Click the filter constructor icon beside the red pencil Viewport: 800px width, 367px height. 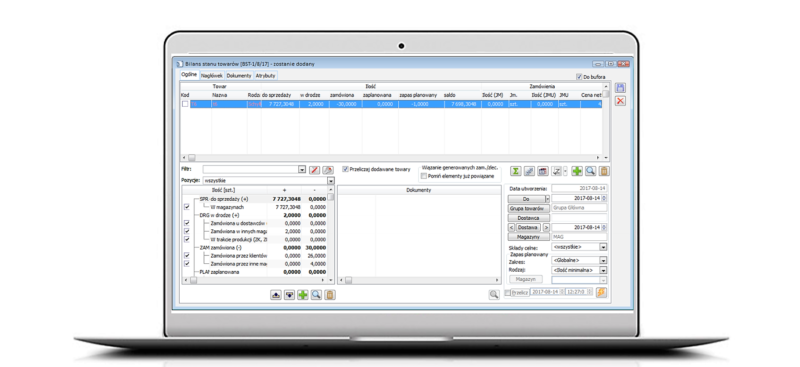(328, 169)
